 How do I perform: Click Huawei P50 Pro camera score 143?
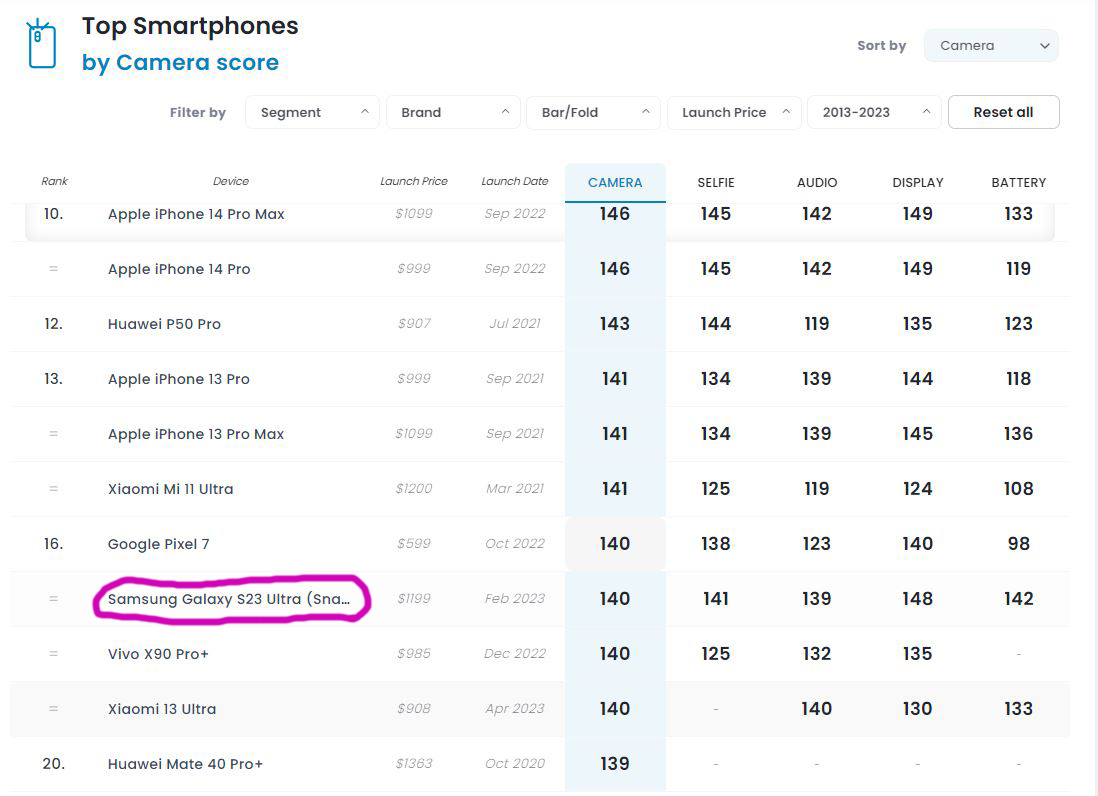pos(615,324)
